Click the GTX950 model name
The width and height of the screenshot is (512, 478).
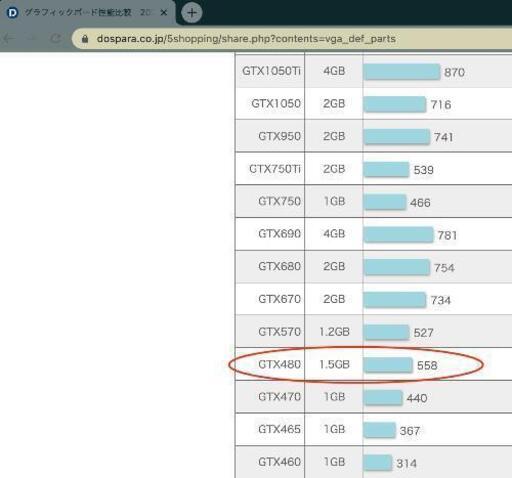[279, 136]
